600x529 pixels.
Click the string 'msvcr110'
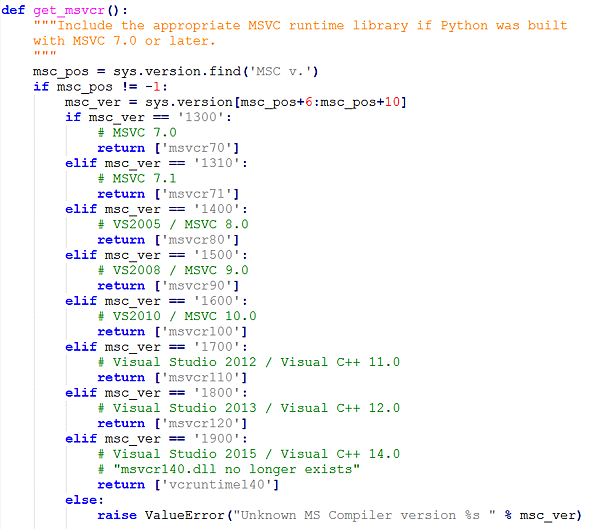point(201,377)
